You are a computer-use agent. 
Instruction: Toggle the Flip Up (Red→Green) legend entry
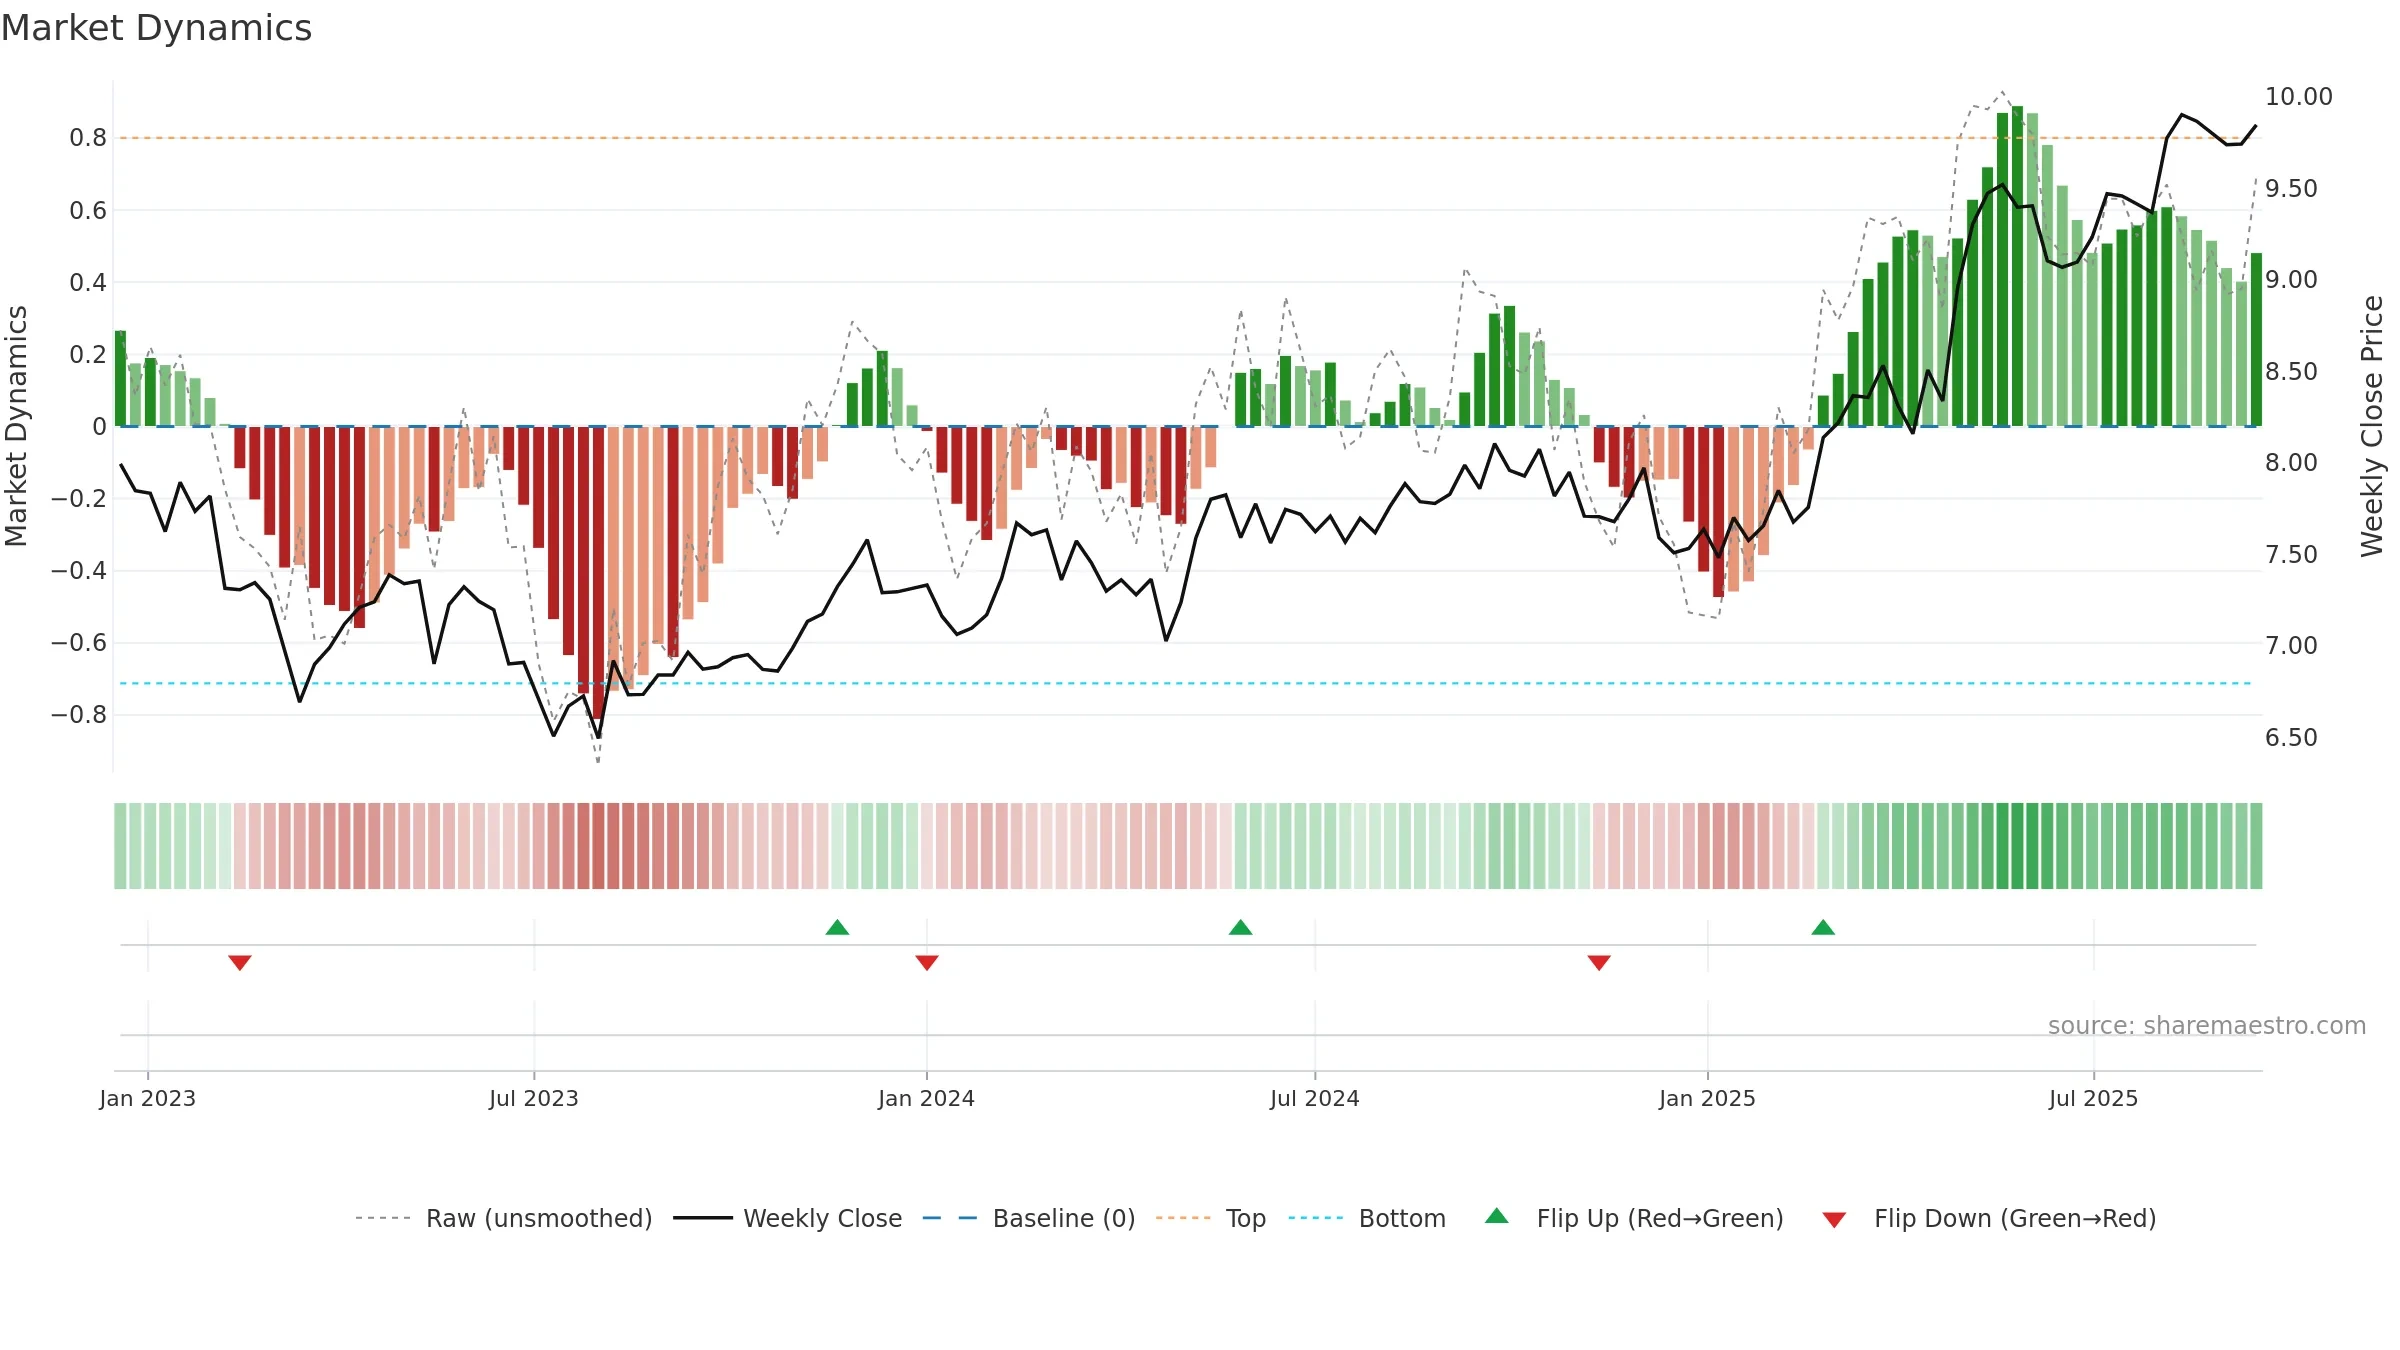[1634, 1218]
